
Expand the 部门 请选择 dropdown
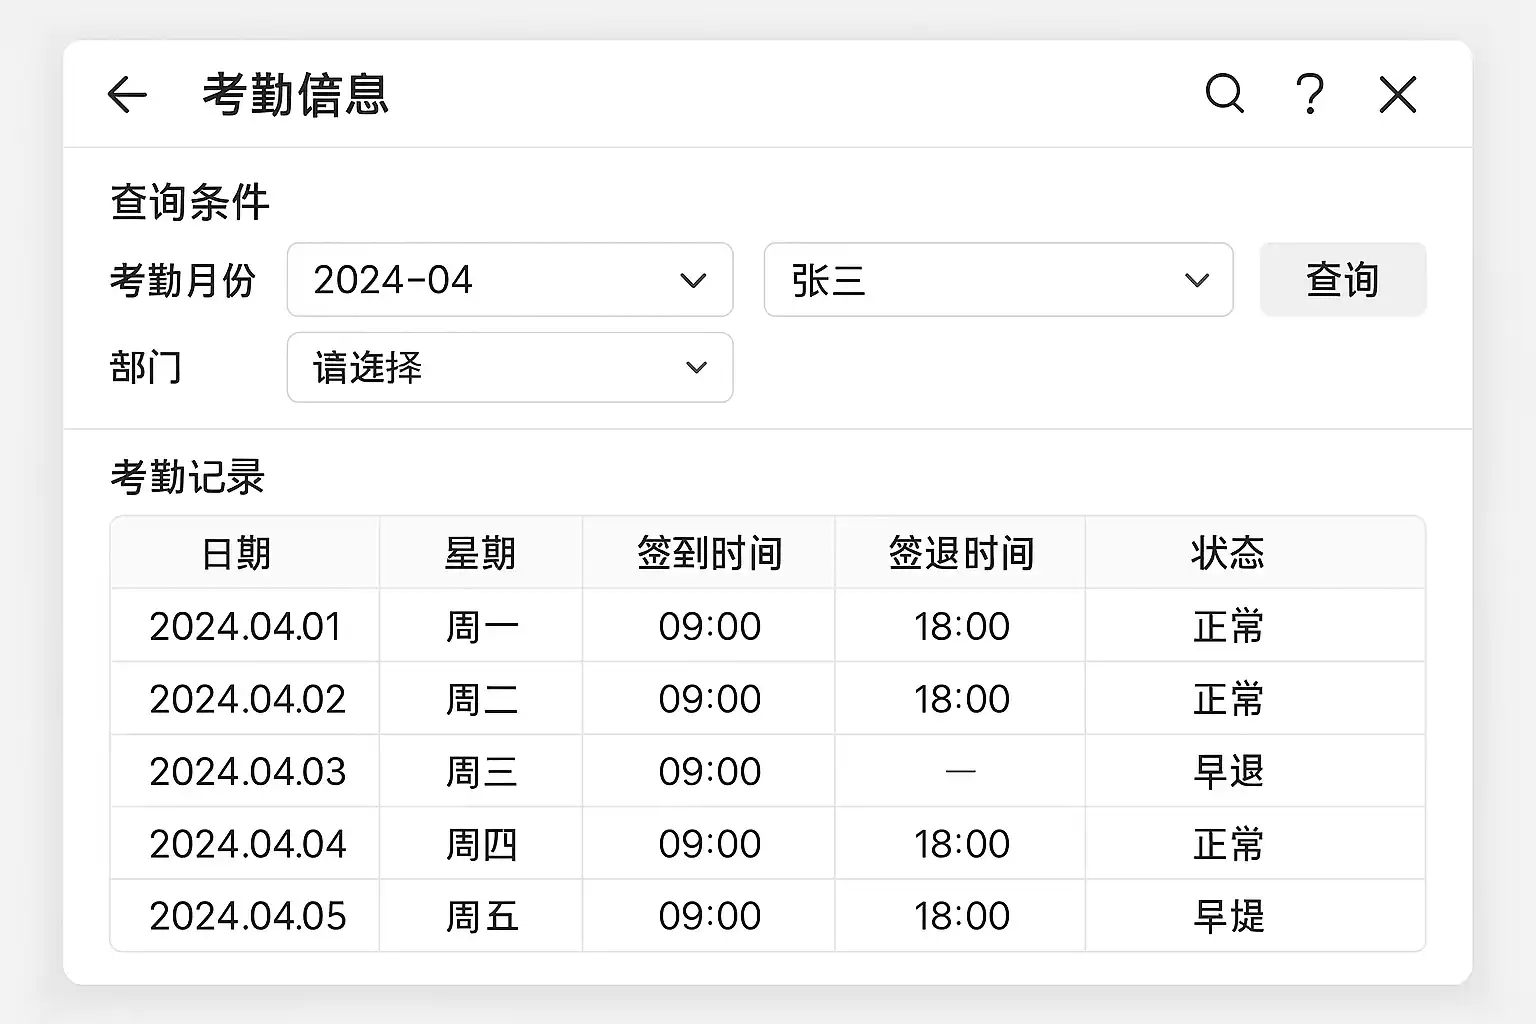(x=510, y=368)
